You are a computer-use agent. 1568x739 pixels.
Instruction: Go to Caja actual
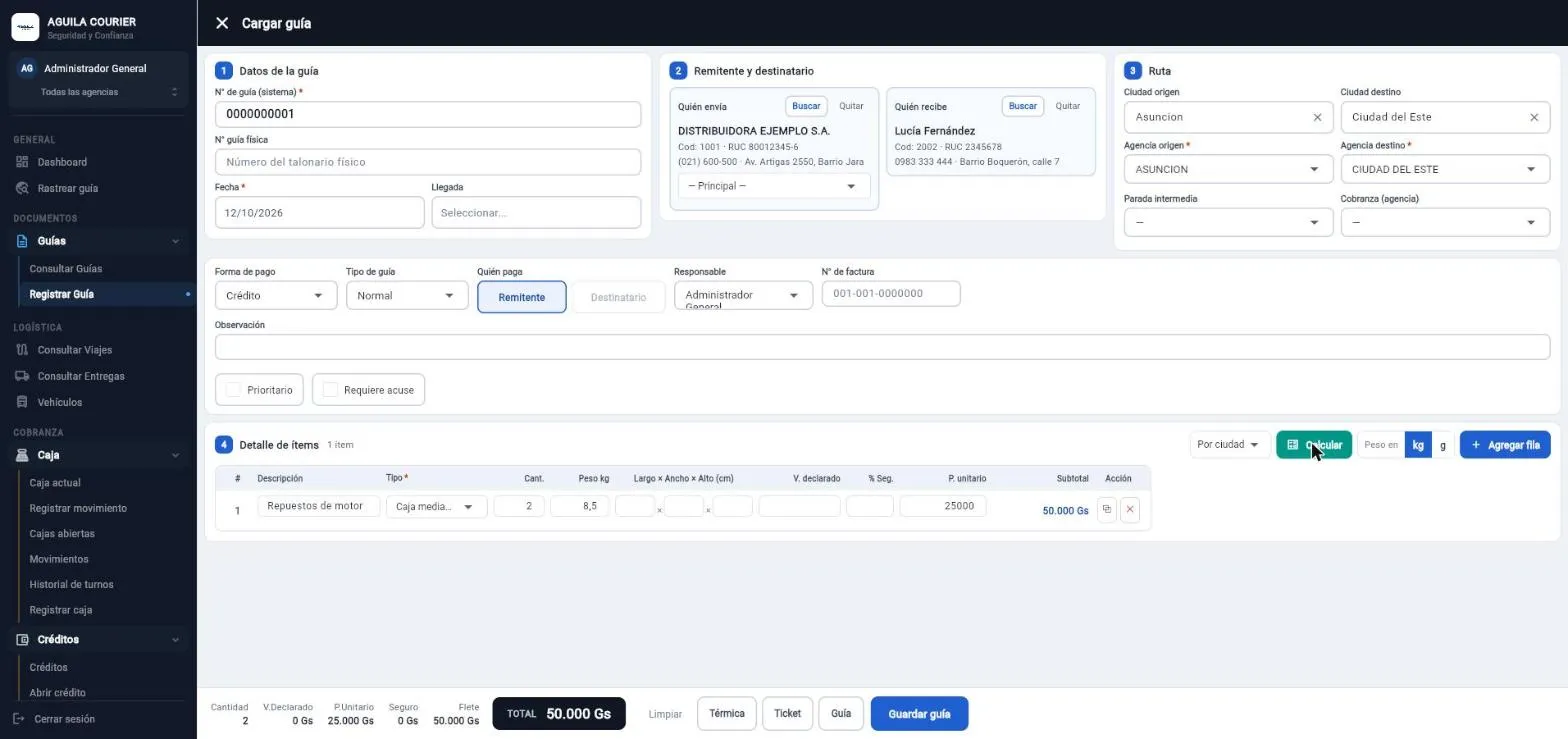pyautogui.click(x=55, y=483)
